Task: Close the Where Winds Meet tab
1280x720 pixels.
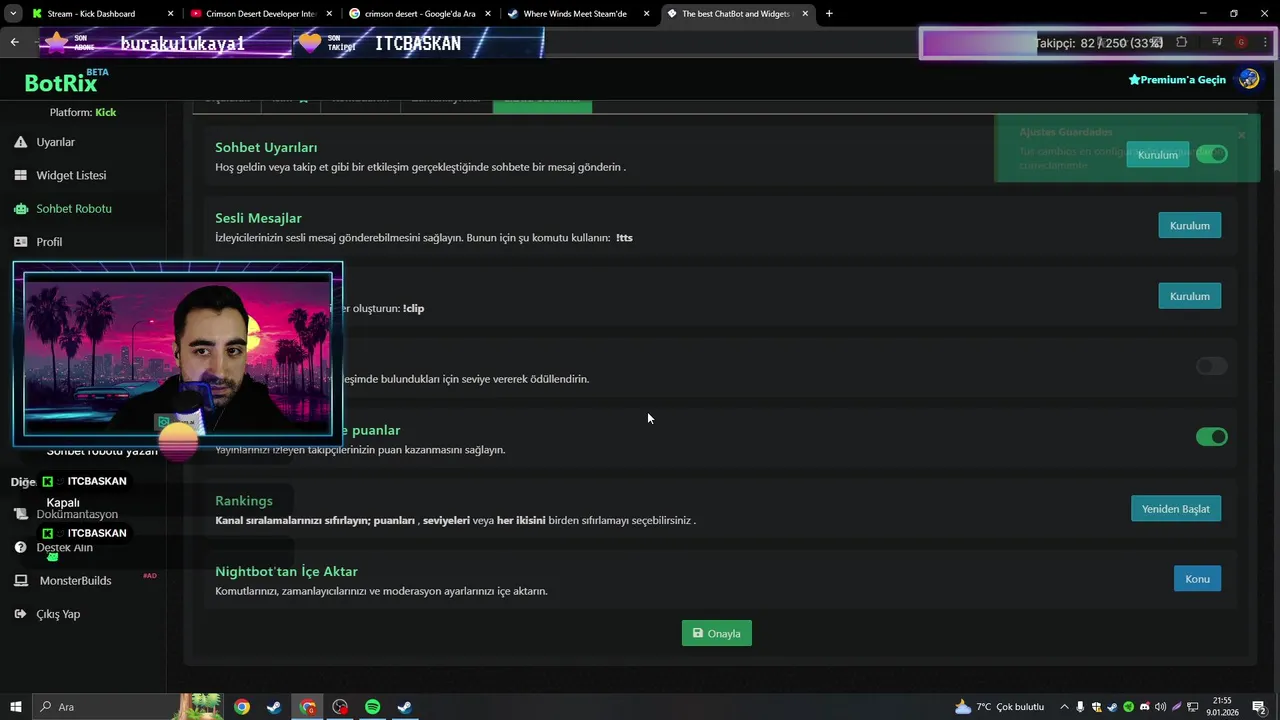Action: 646,14
